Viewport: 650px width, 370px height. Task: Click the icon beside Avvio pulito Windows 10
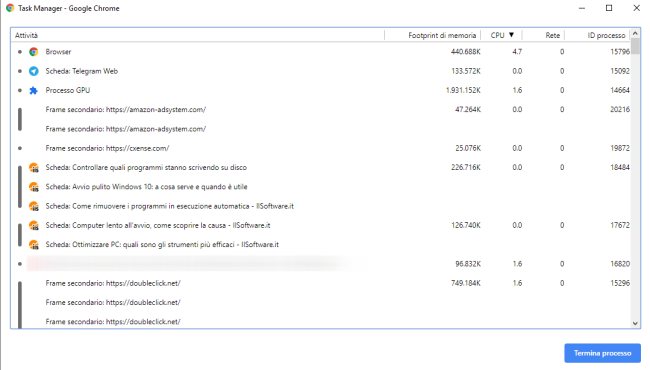[x=34, y=187]
